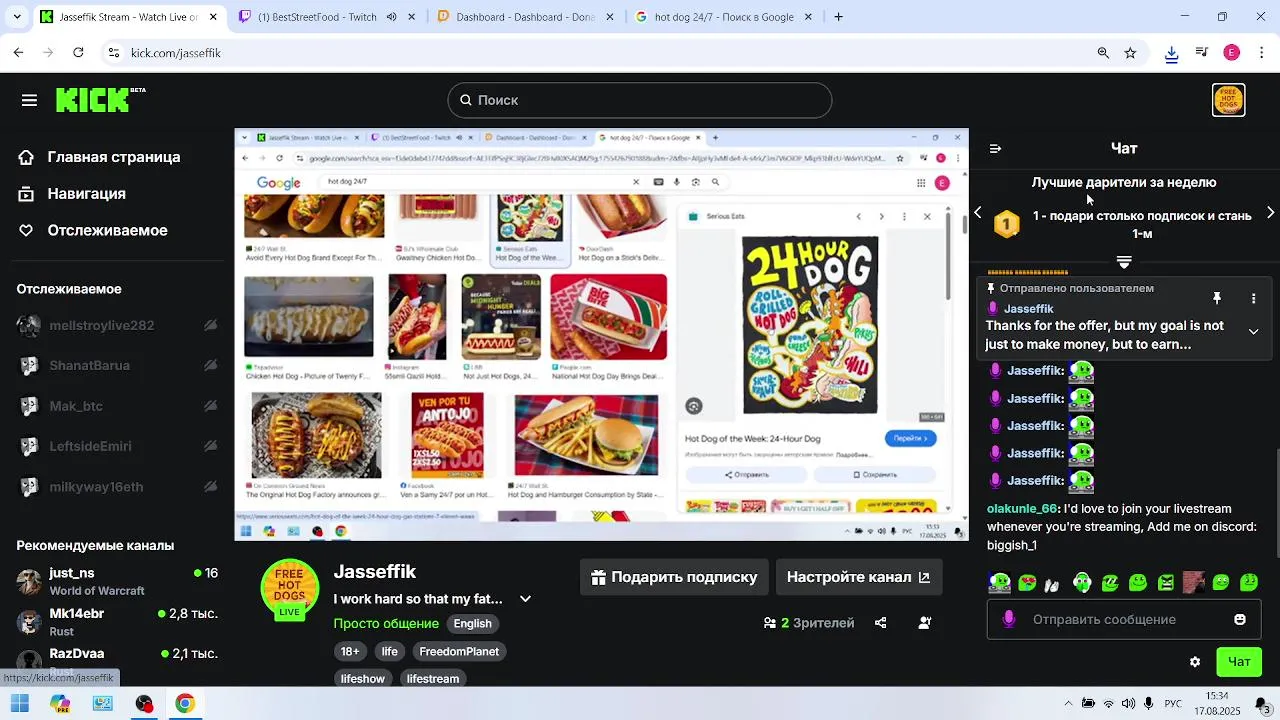1280x720 pixels.
Task: Click the Настройте канал button
Action: coord(858,577)
